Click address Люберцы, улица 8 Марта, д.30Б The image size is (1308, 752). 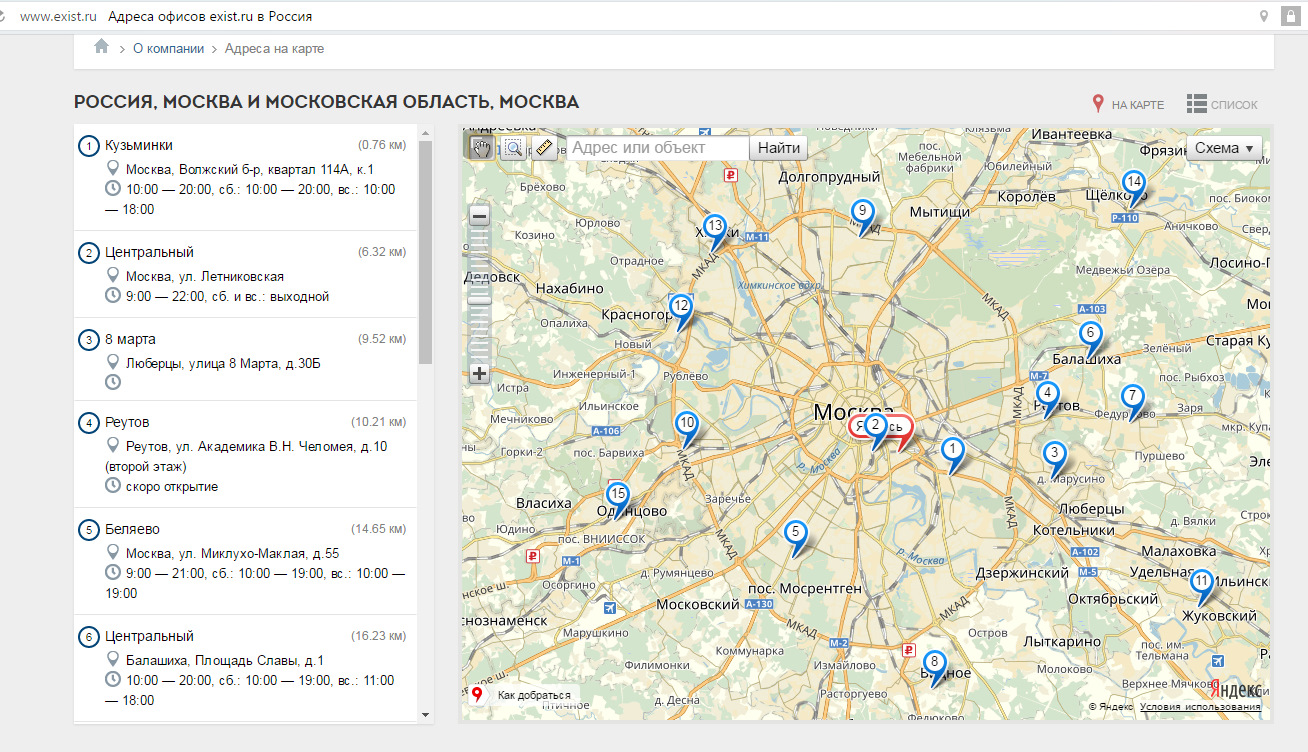[223, 364]
